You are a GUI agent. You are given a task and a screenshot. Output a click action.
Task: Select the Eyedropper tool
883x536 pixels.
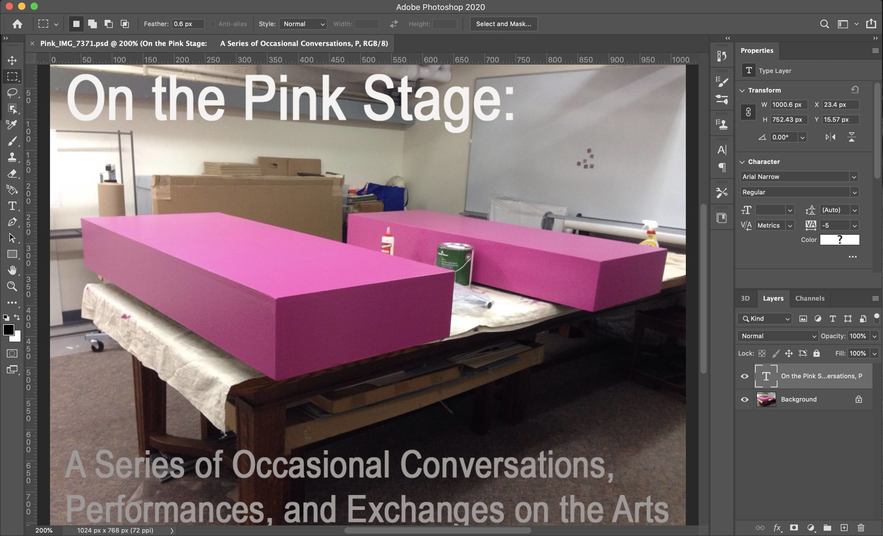click(12, 125)
